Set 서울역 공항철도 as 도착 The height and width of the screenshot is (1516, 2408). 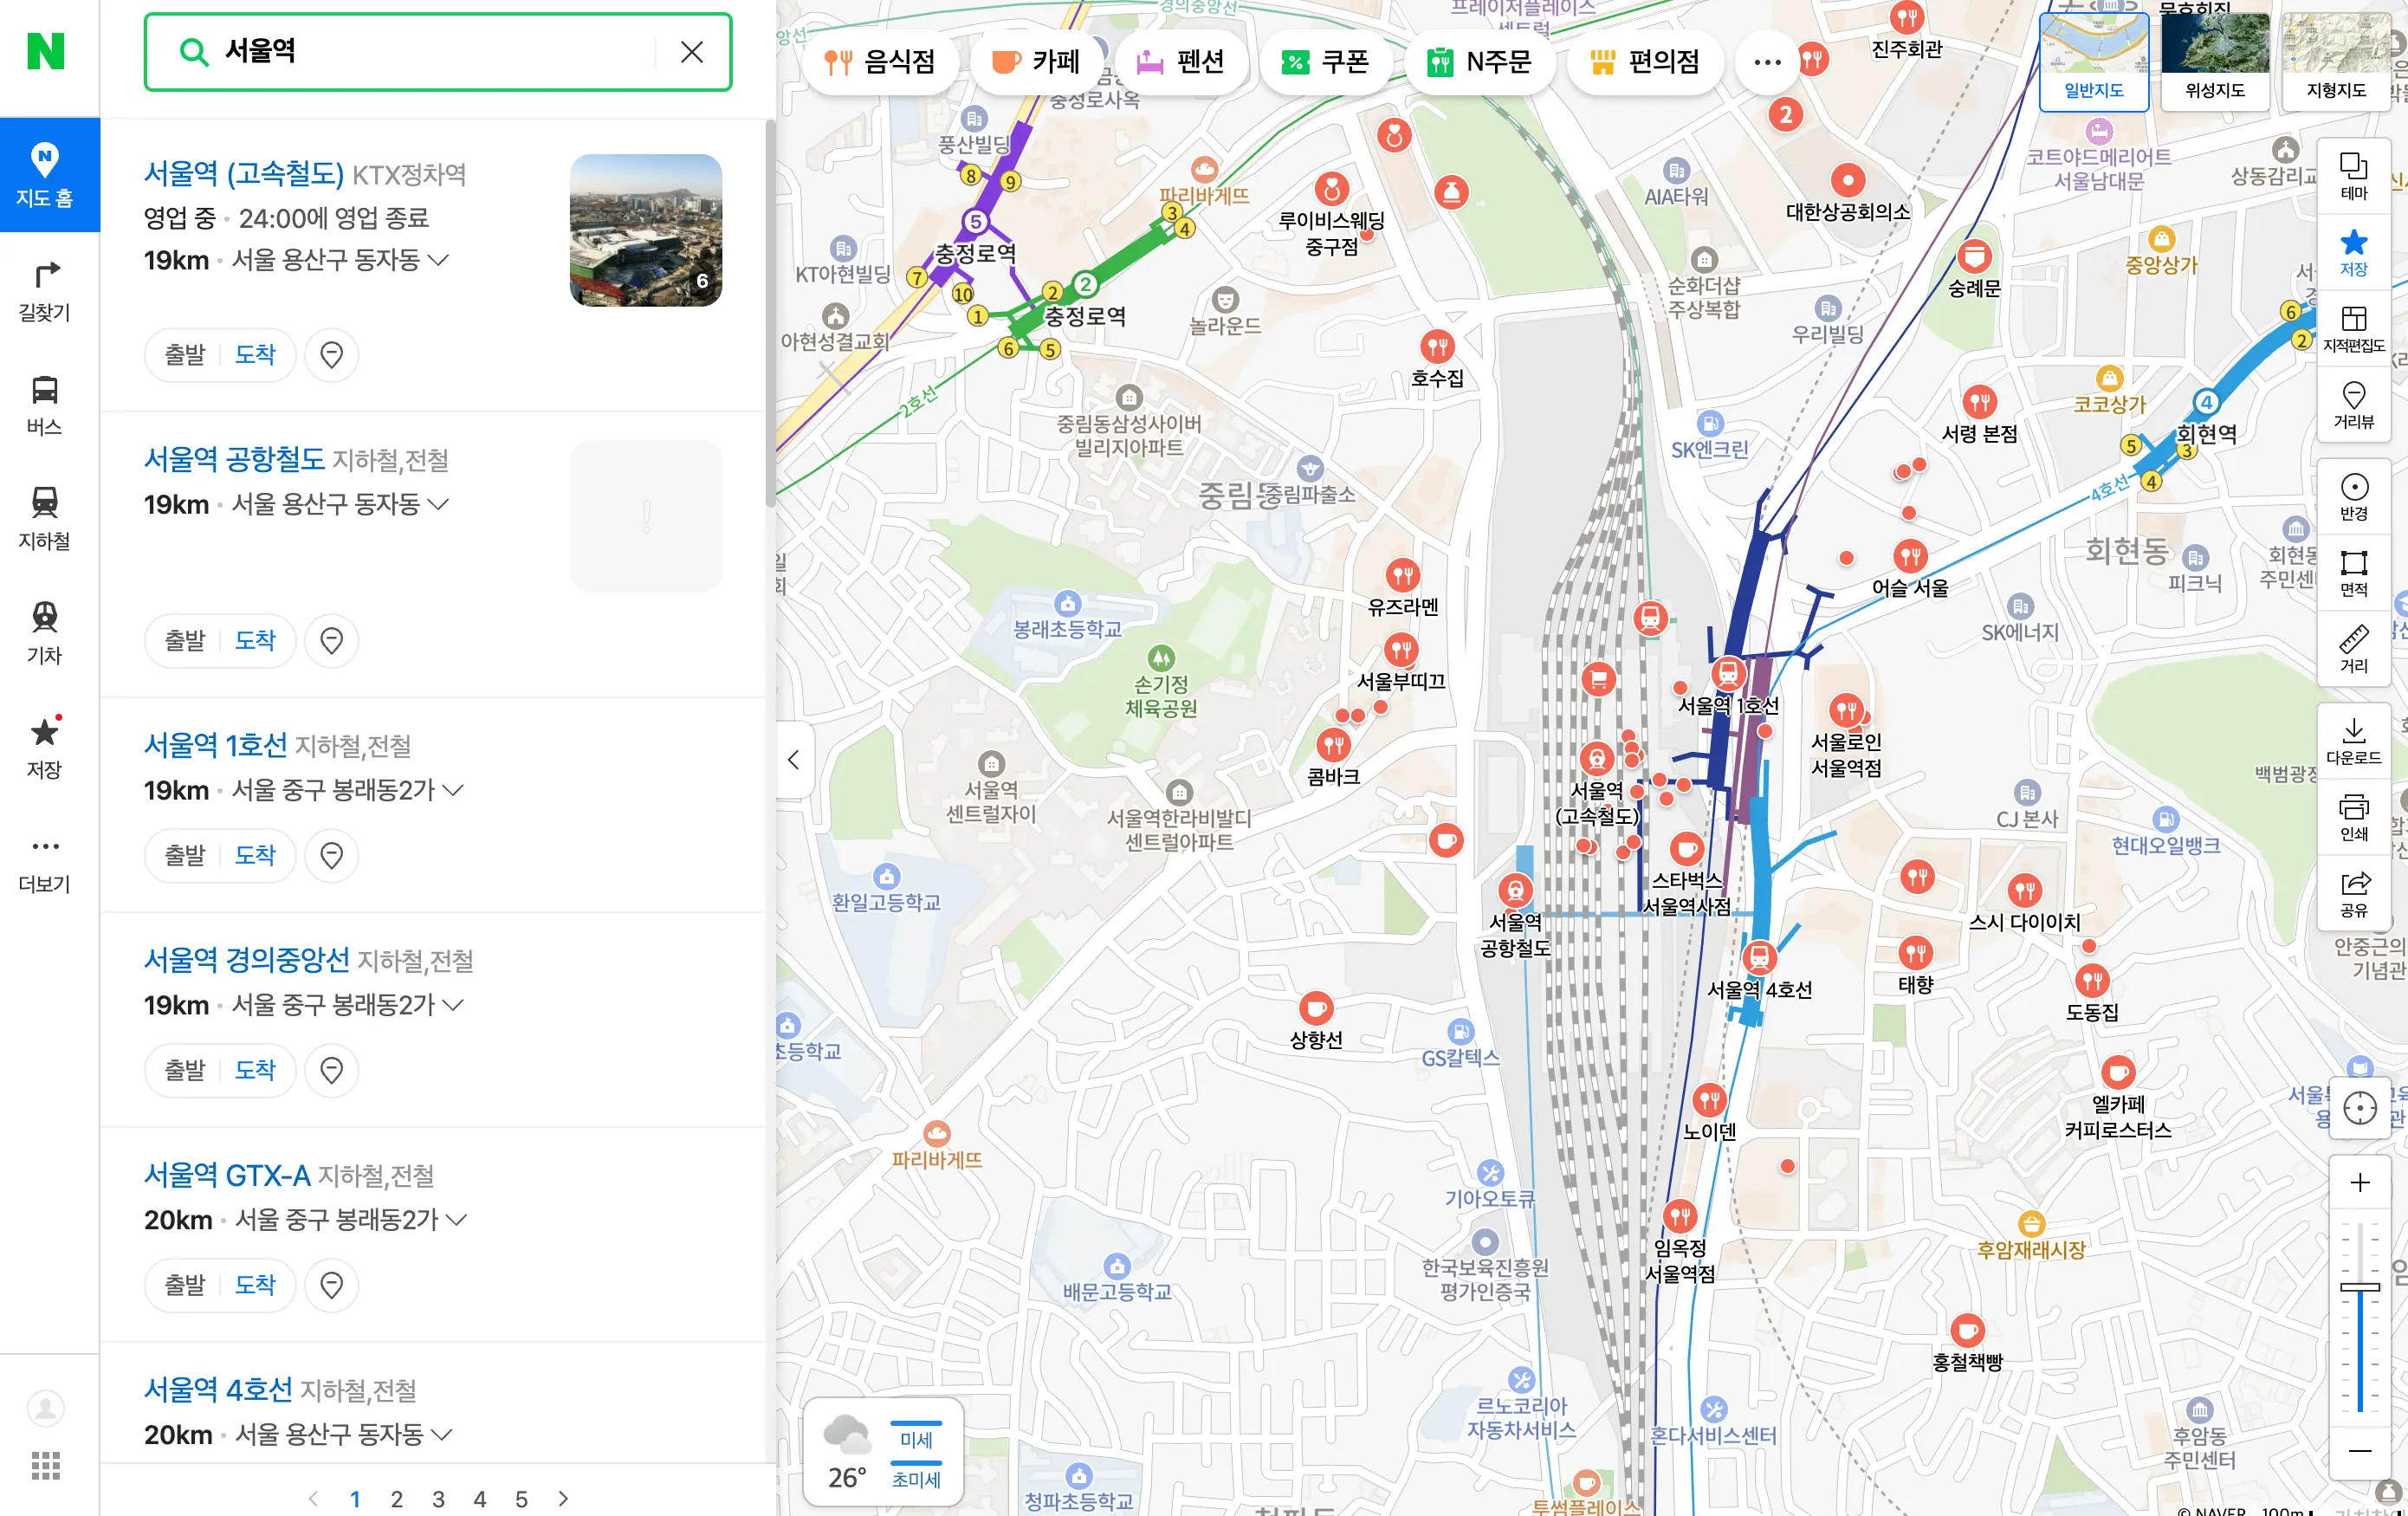255,640
